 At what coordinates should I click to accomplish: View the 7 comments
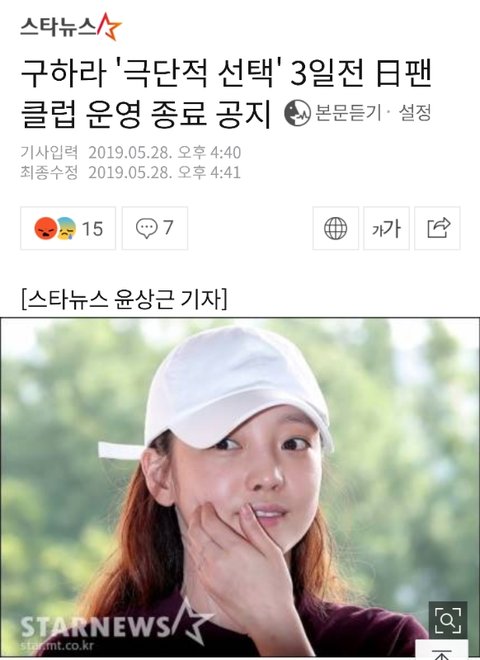point(155,229)
